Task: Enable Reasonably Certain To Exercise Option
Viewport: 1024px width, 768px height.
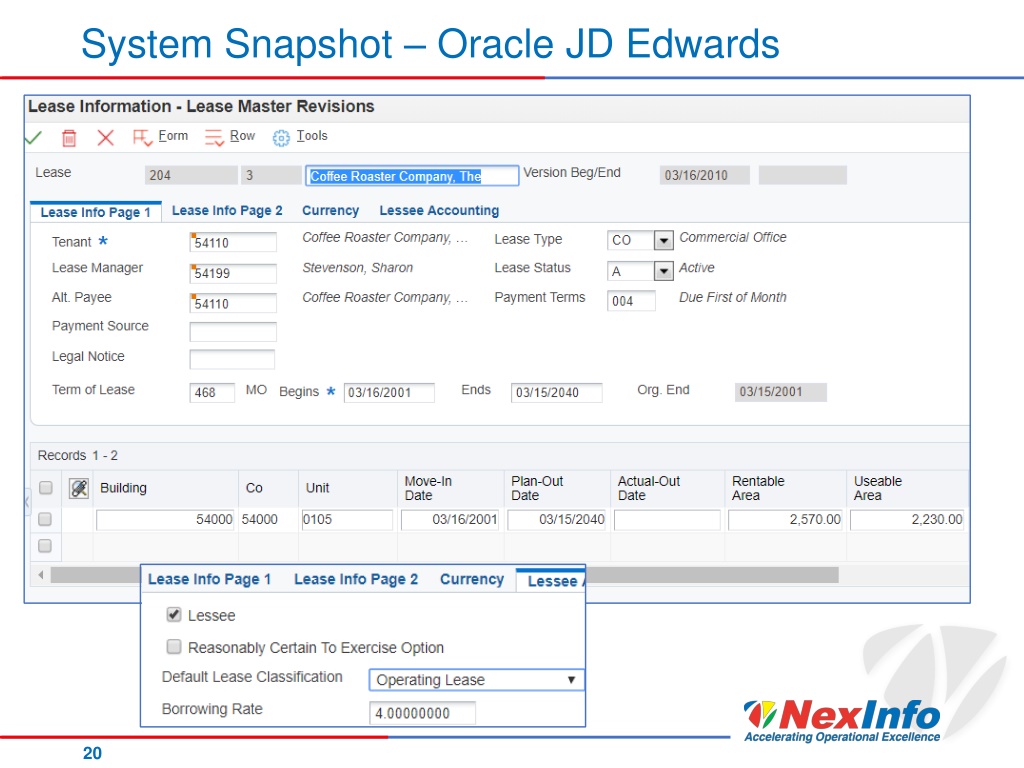Action: 174,647
